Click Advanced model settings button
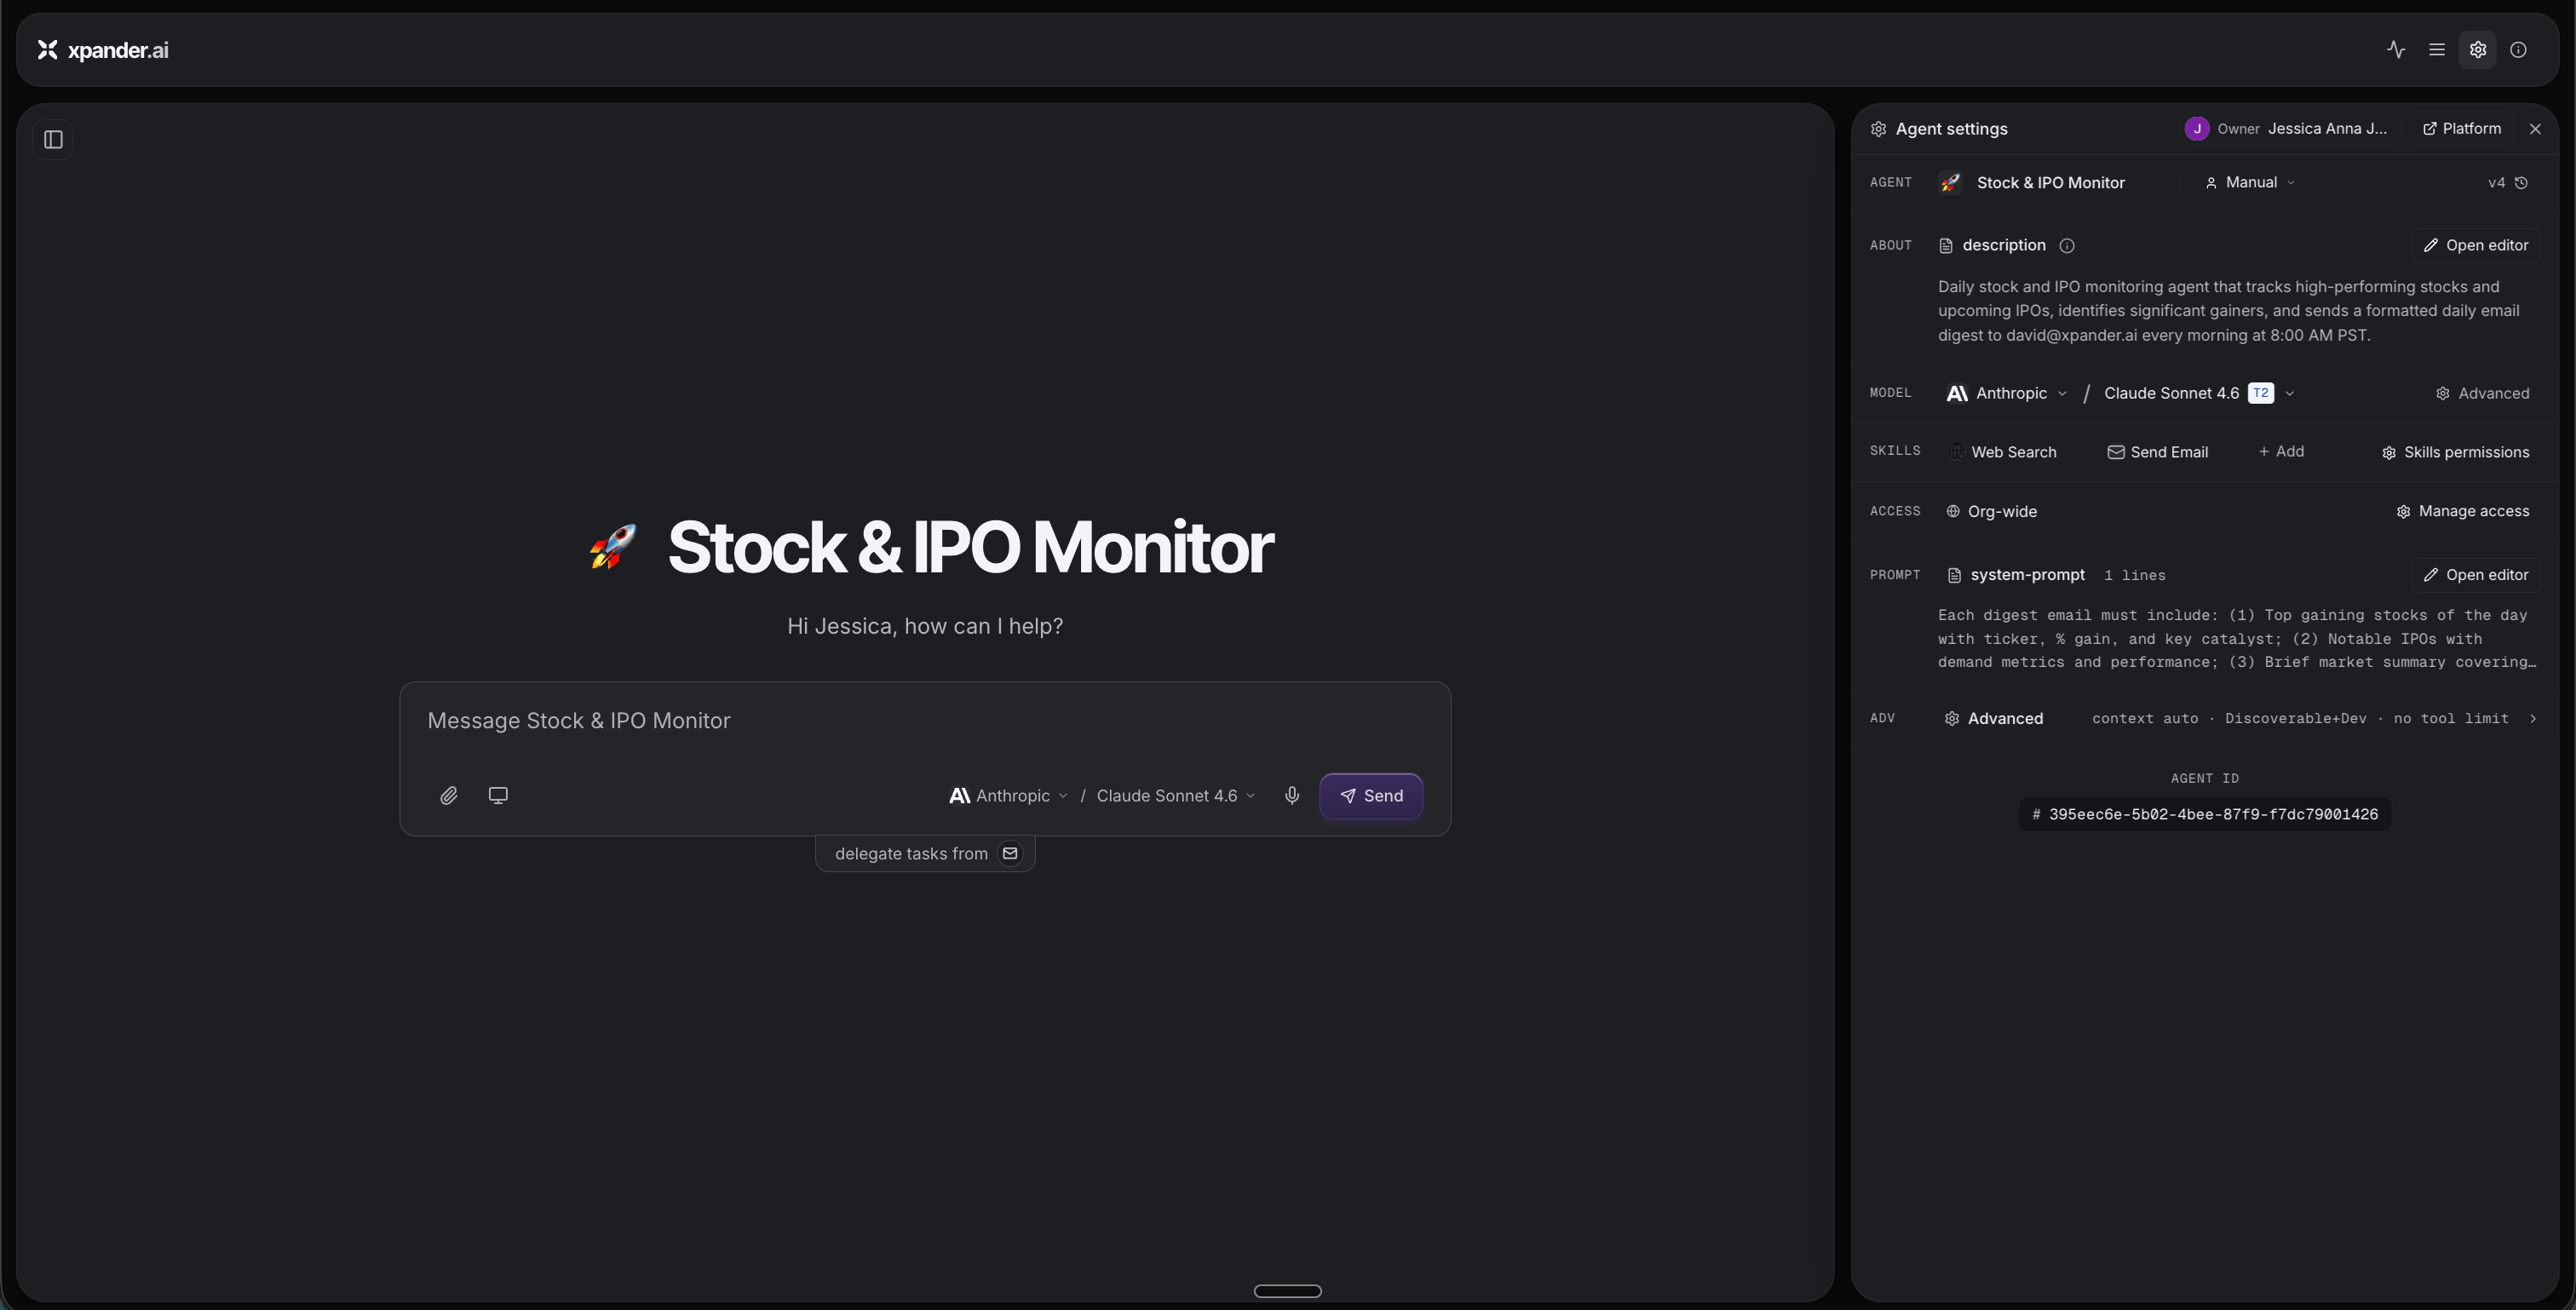The image size is (2576, 1310). [2482, 394]
